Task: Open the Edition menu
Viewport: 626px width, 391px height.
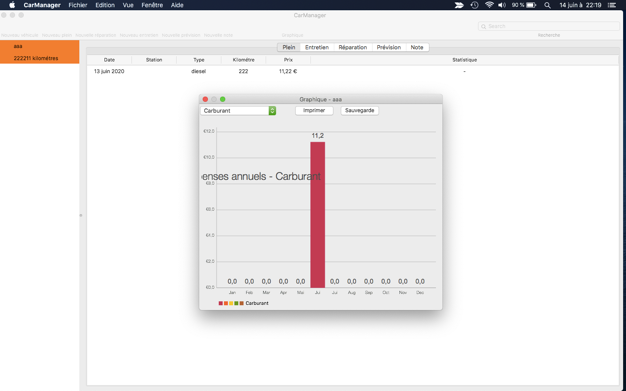Action: point(105,5)
